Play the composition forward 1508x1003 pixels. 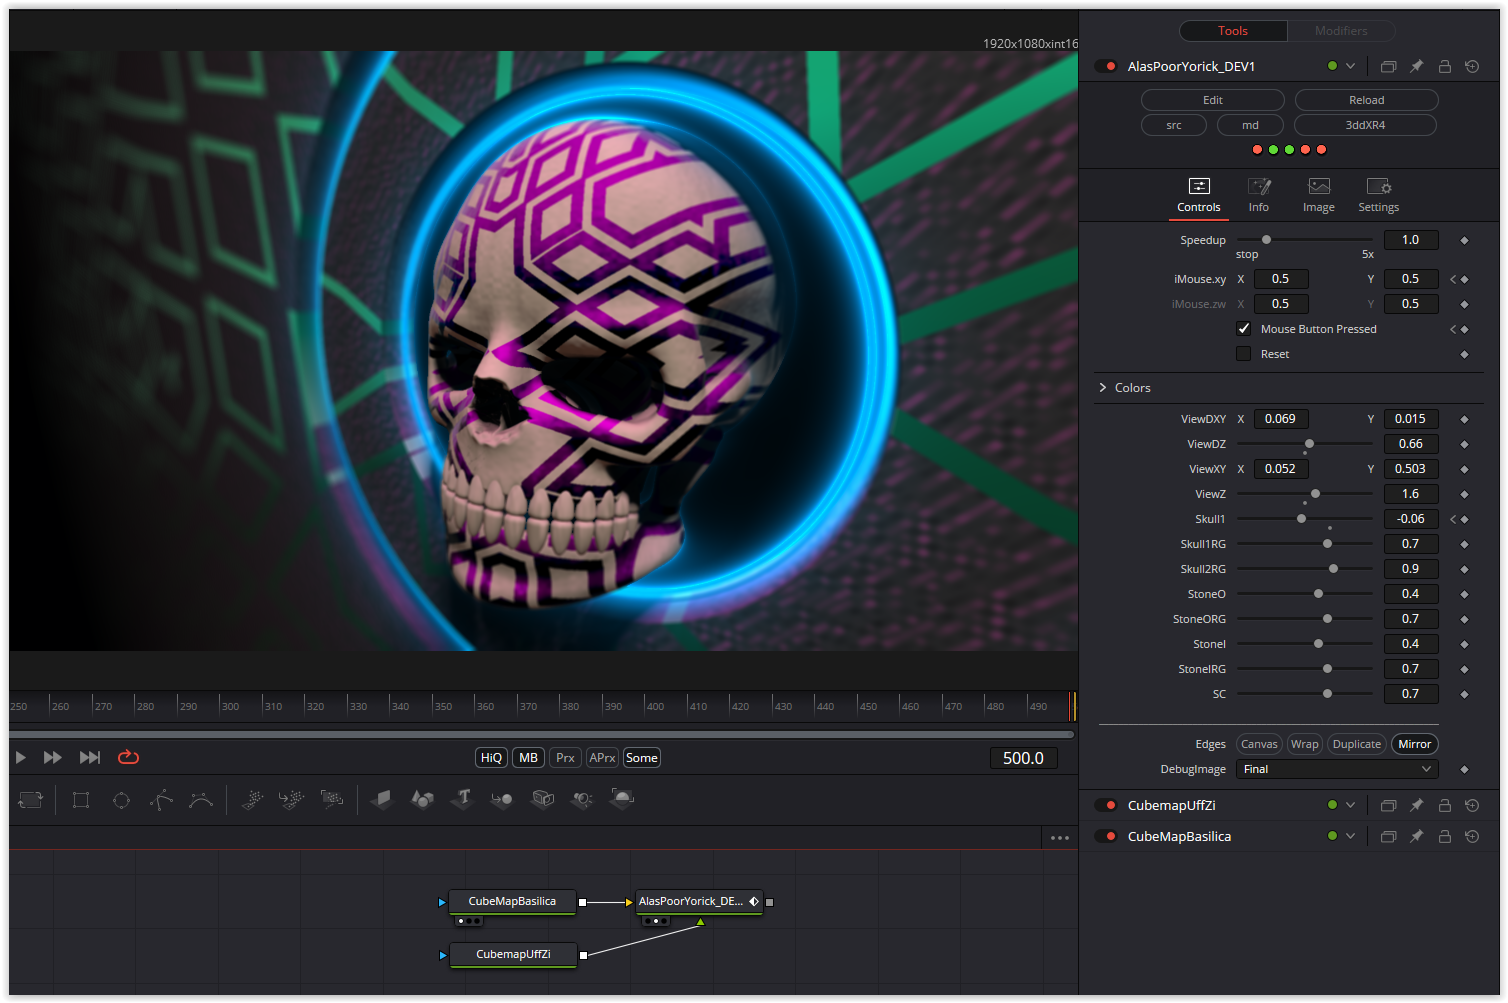tap(20, 758)
